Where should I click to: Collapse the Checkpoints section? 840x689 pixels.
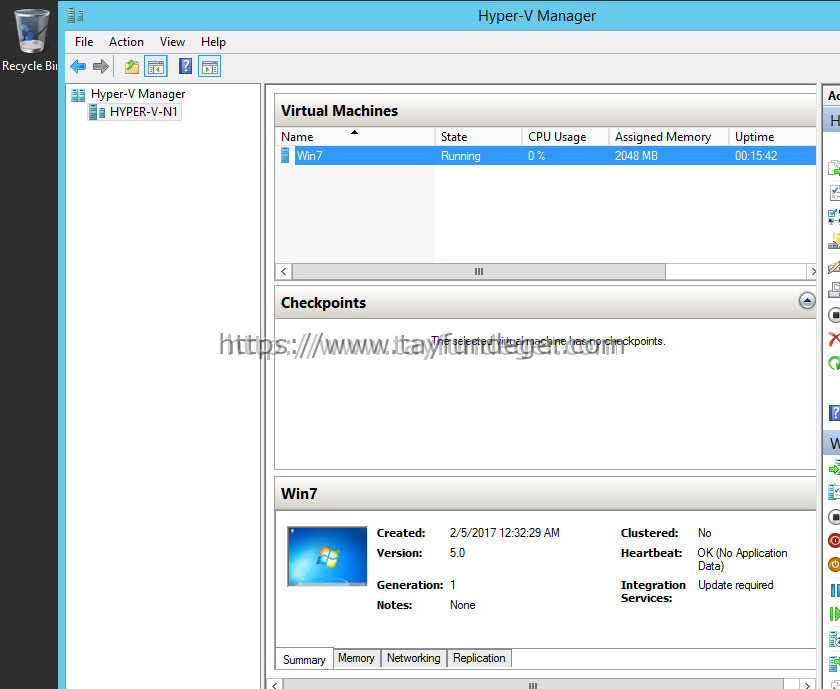click(x=807, y=301)
